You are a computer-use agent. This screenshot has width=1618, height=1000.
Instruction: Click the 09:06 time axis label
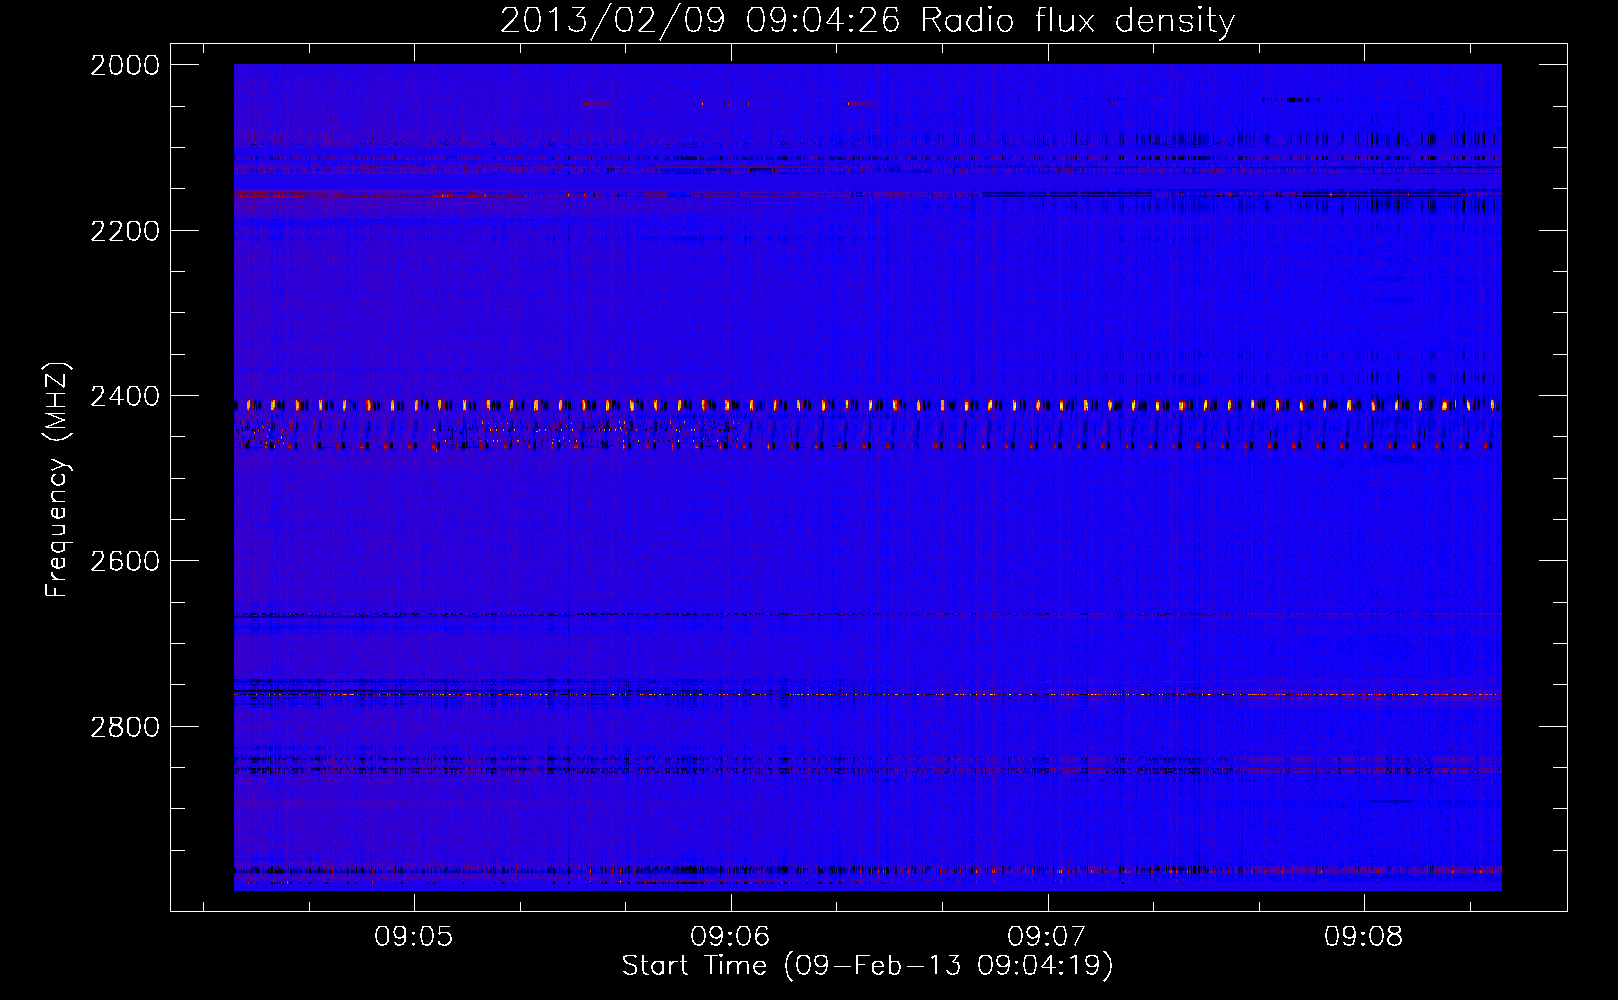pos(730,937)
